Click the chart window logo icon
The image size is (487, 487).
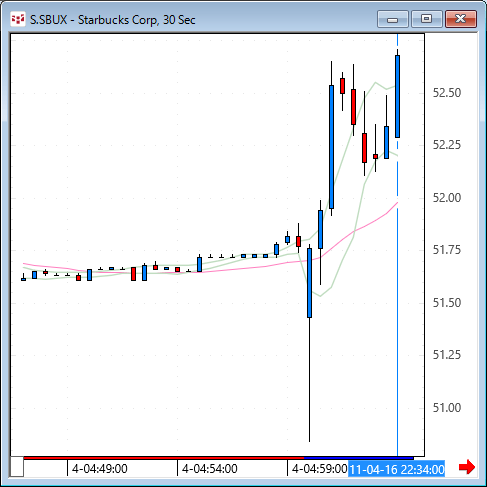coord(18,19)
